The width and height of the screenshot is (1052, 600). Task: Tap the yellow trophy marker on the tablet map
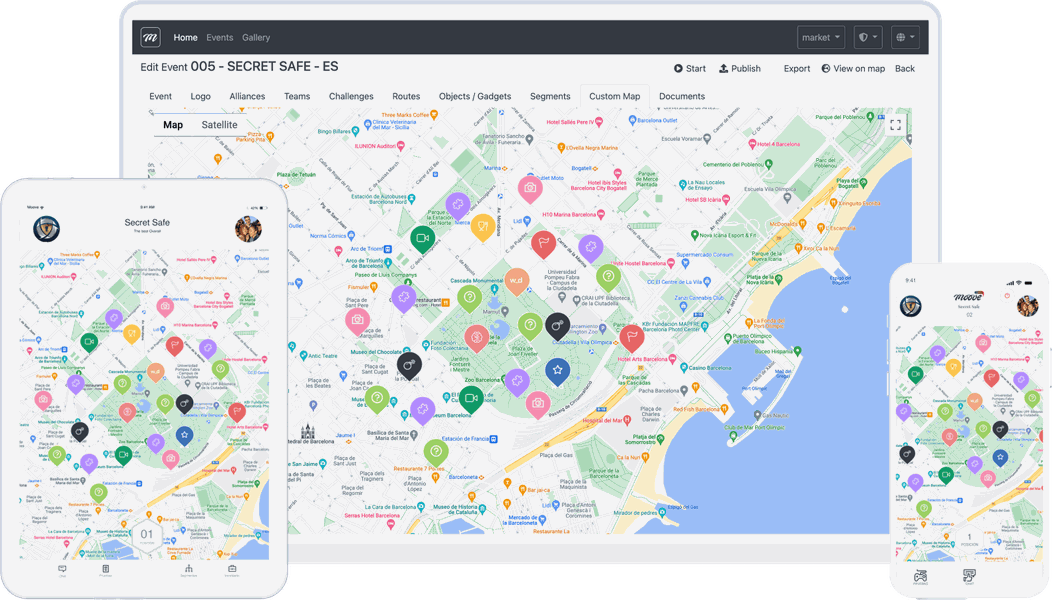(x=132, y=334)
